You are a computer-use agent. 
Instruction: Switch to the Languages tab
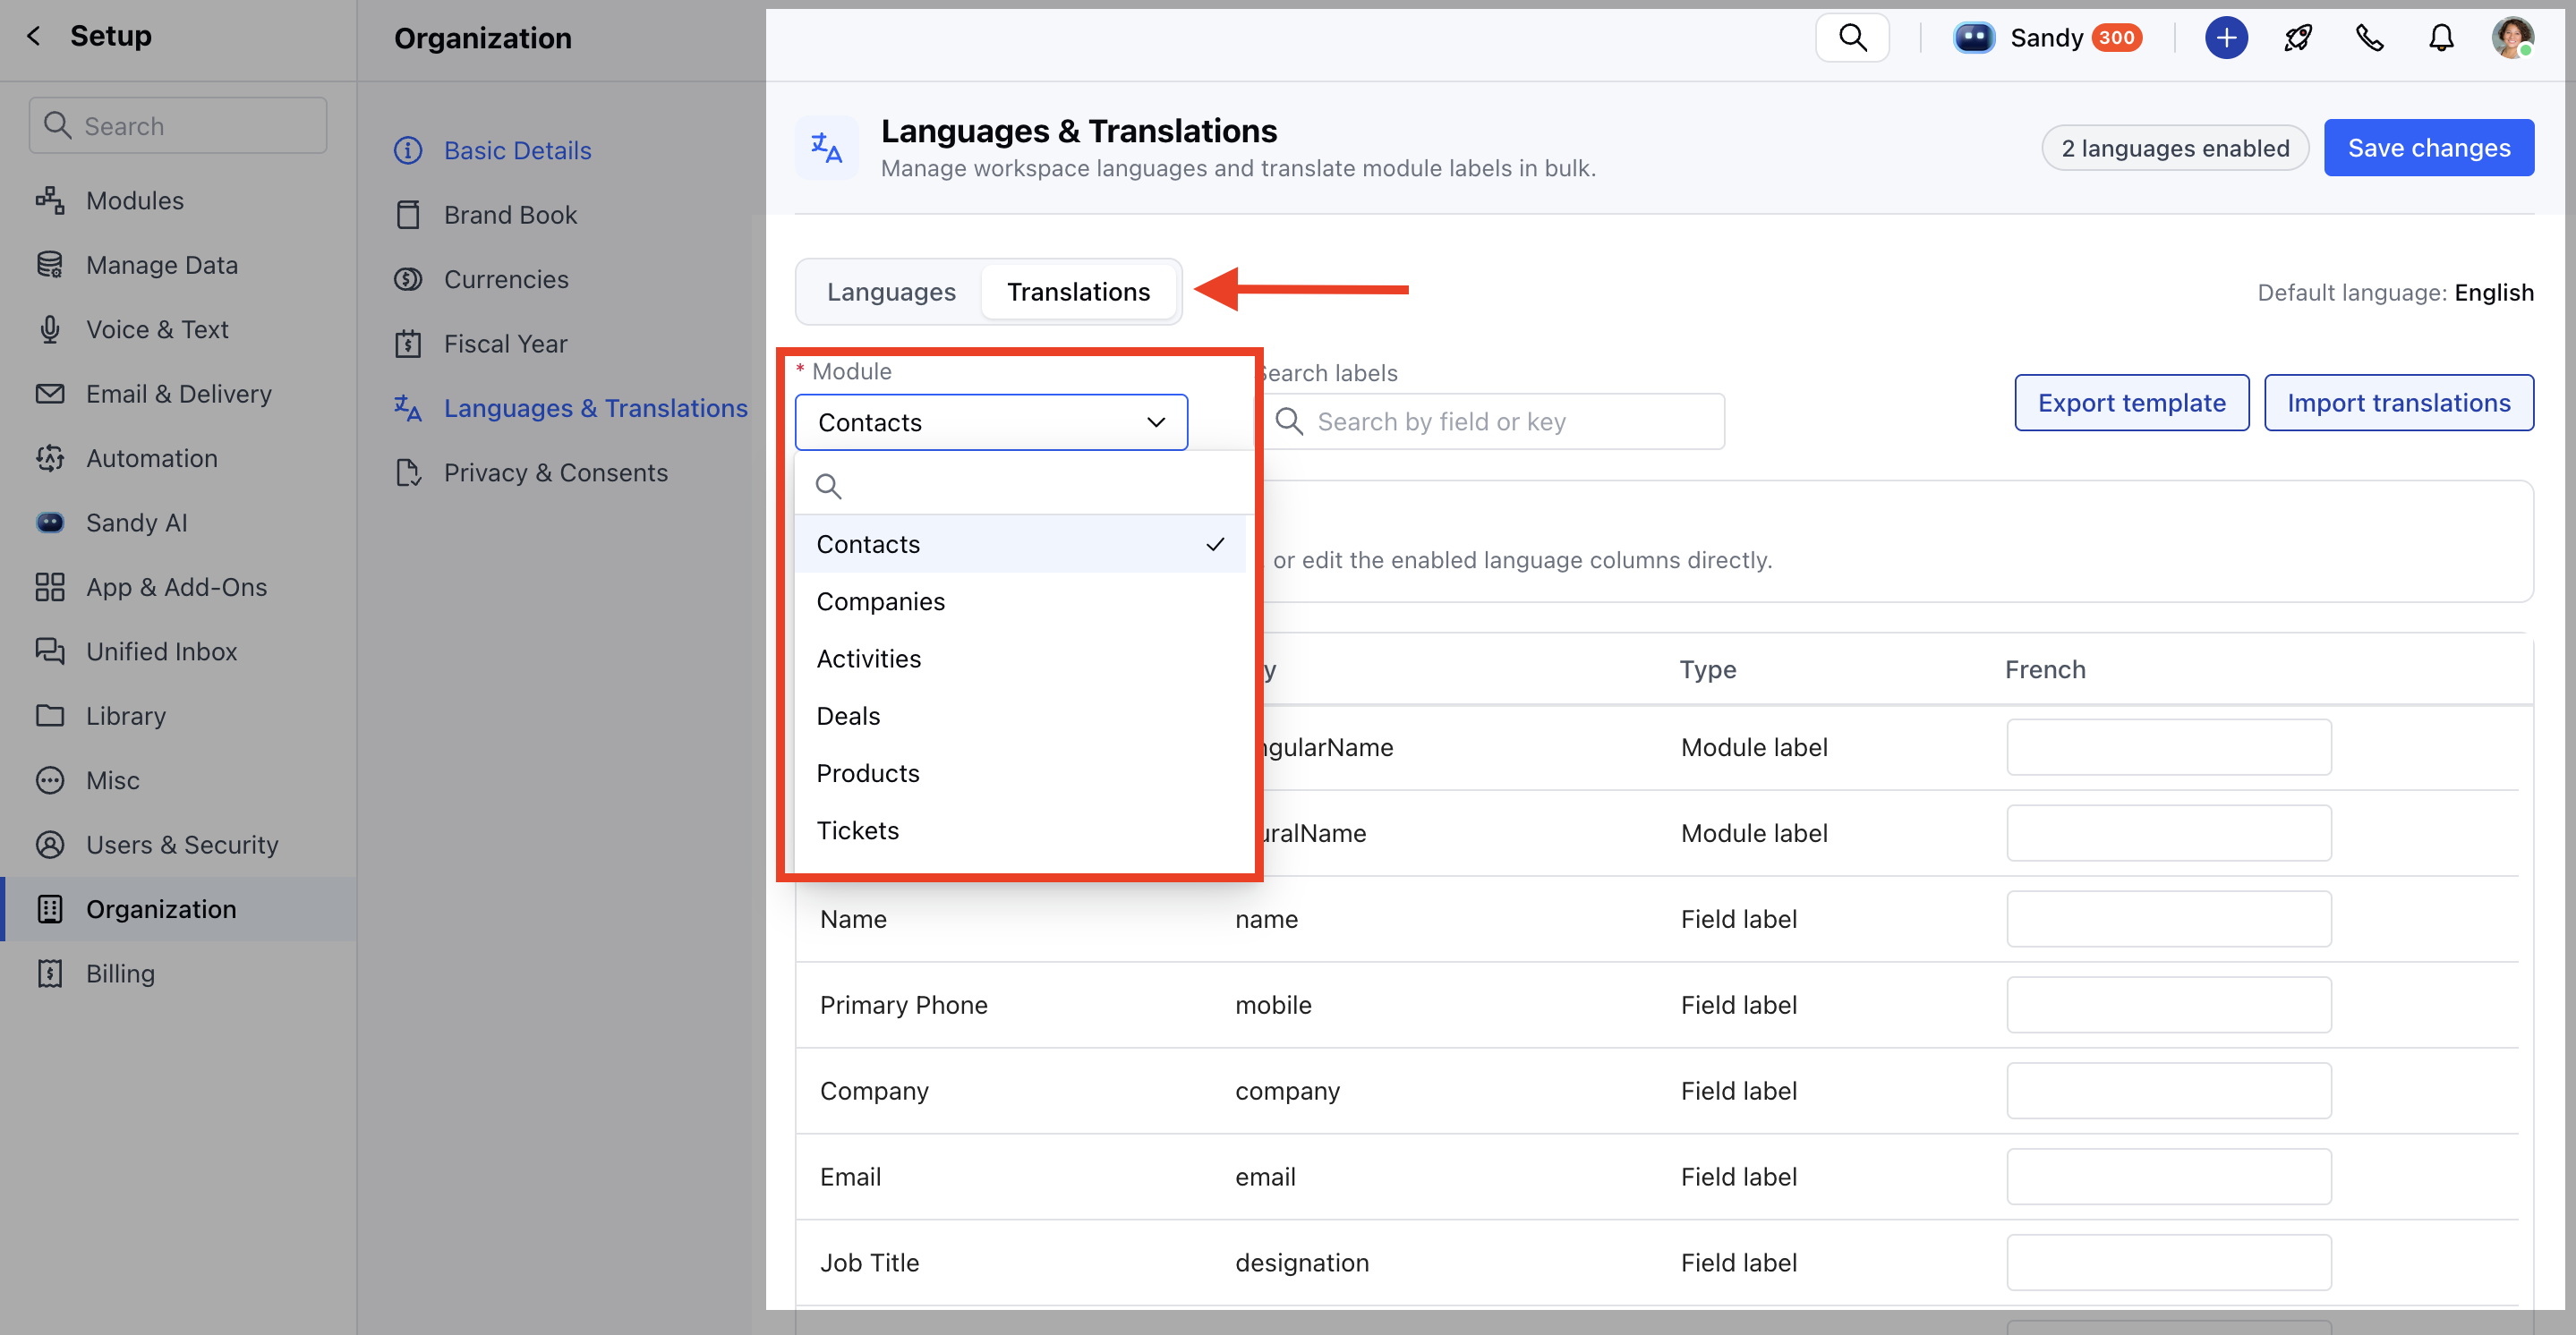pyautogui.click(x=891, y=292)
